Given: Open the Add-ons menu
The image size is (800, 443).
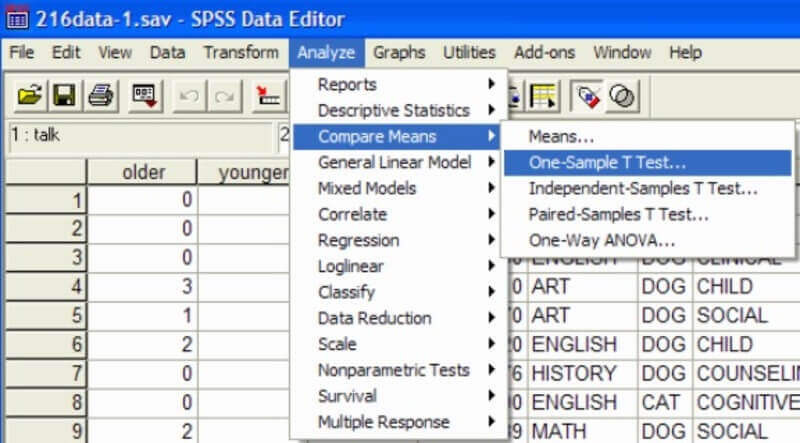Looking at the screenshot, I should tap(544, 52).
